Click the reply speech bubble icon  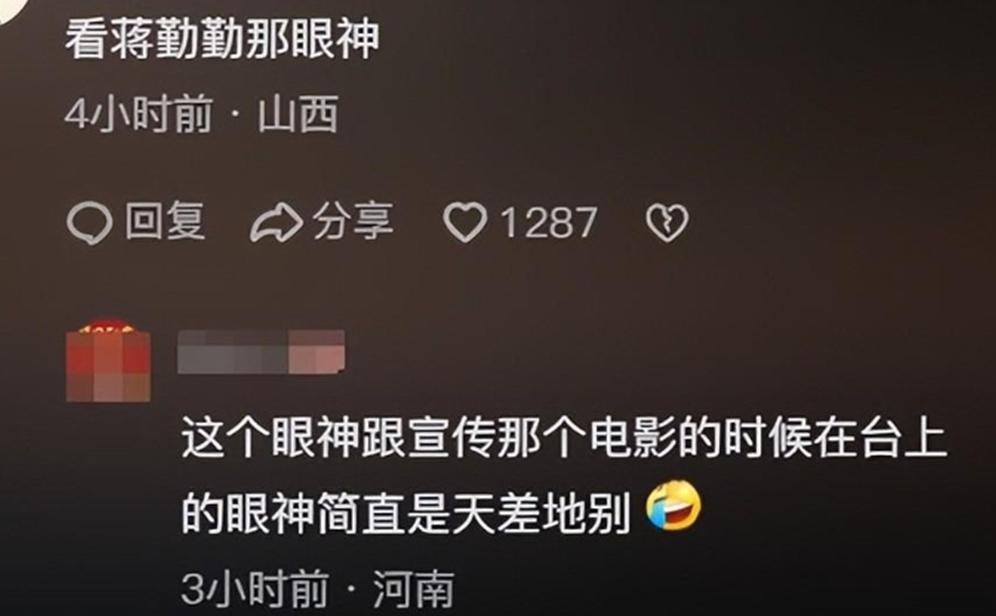click(x=90, y=223)
